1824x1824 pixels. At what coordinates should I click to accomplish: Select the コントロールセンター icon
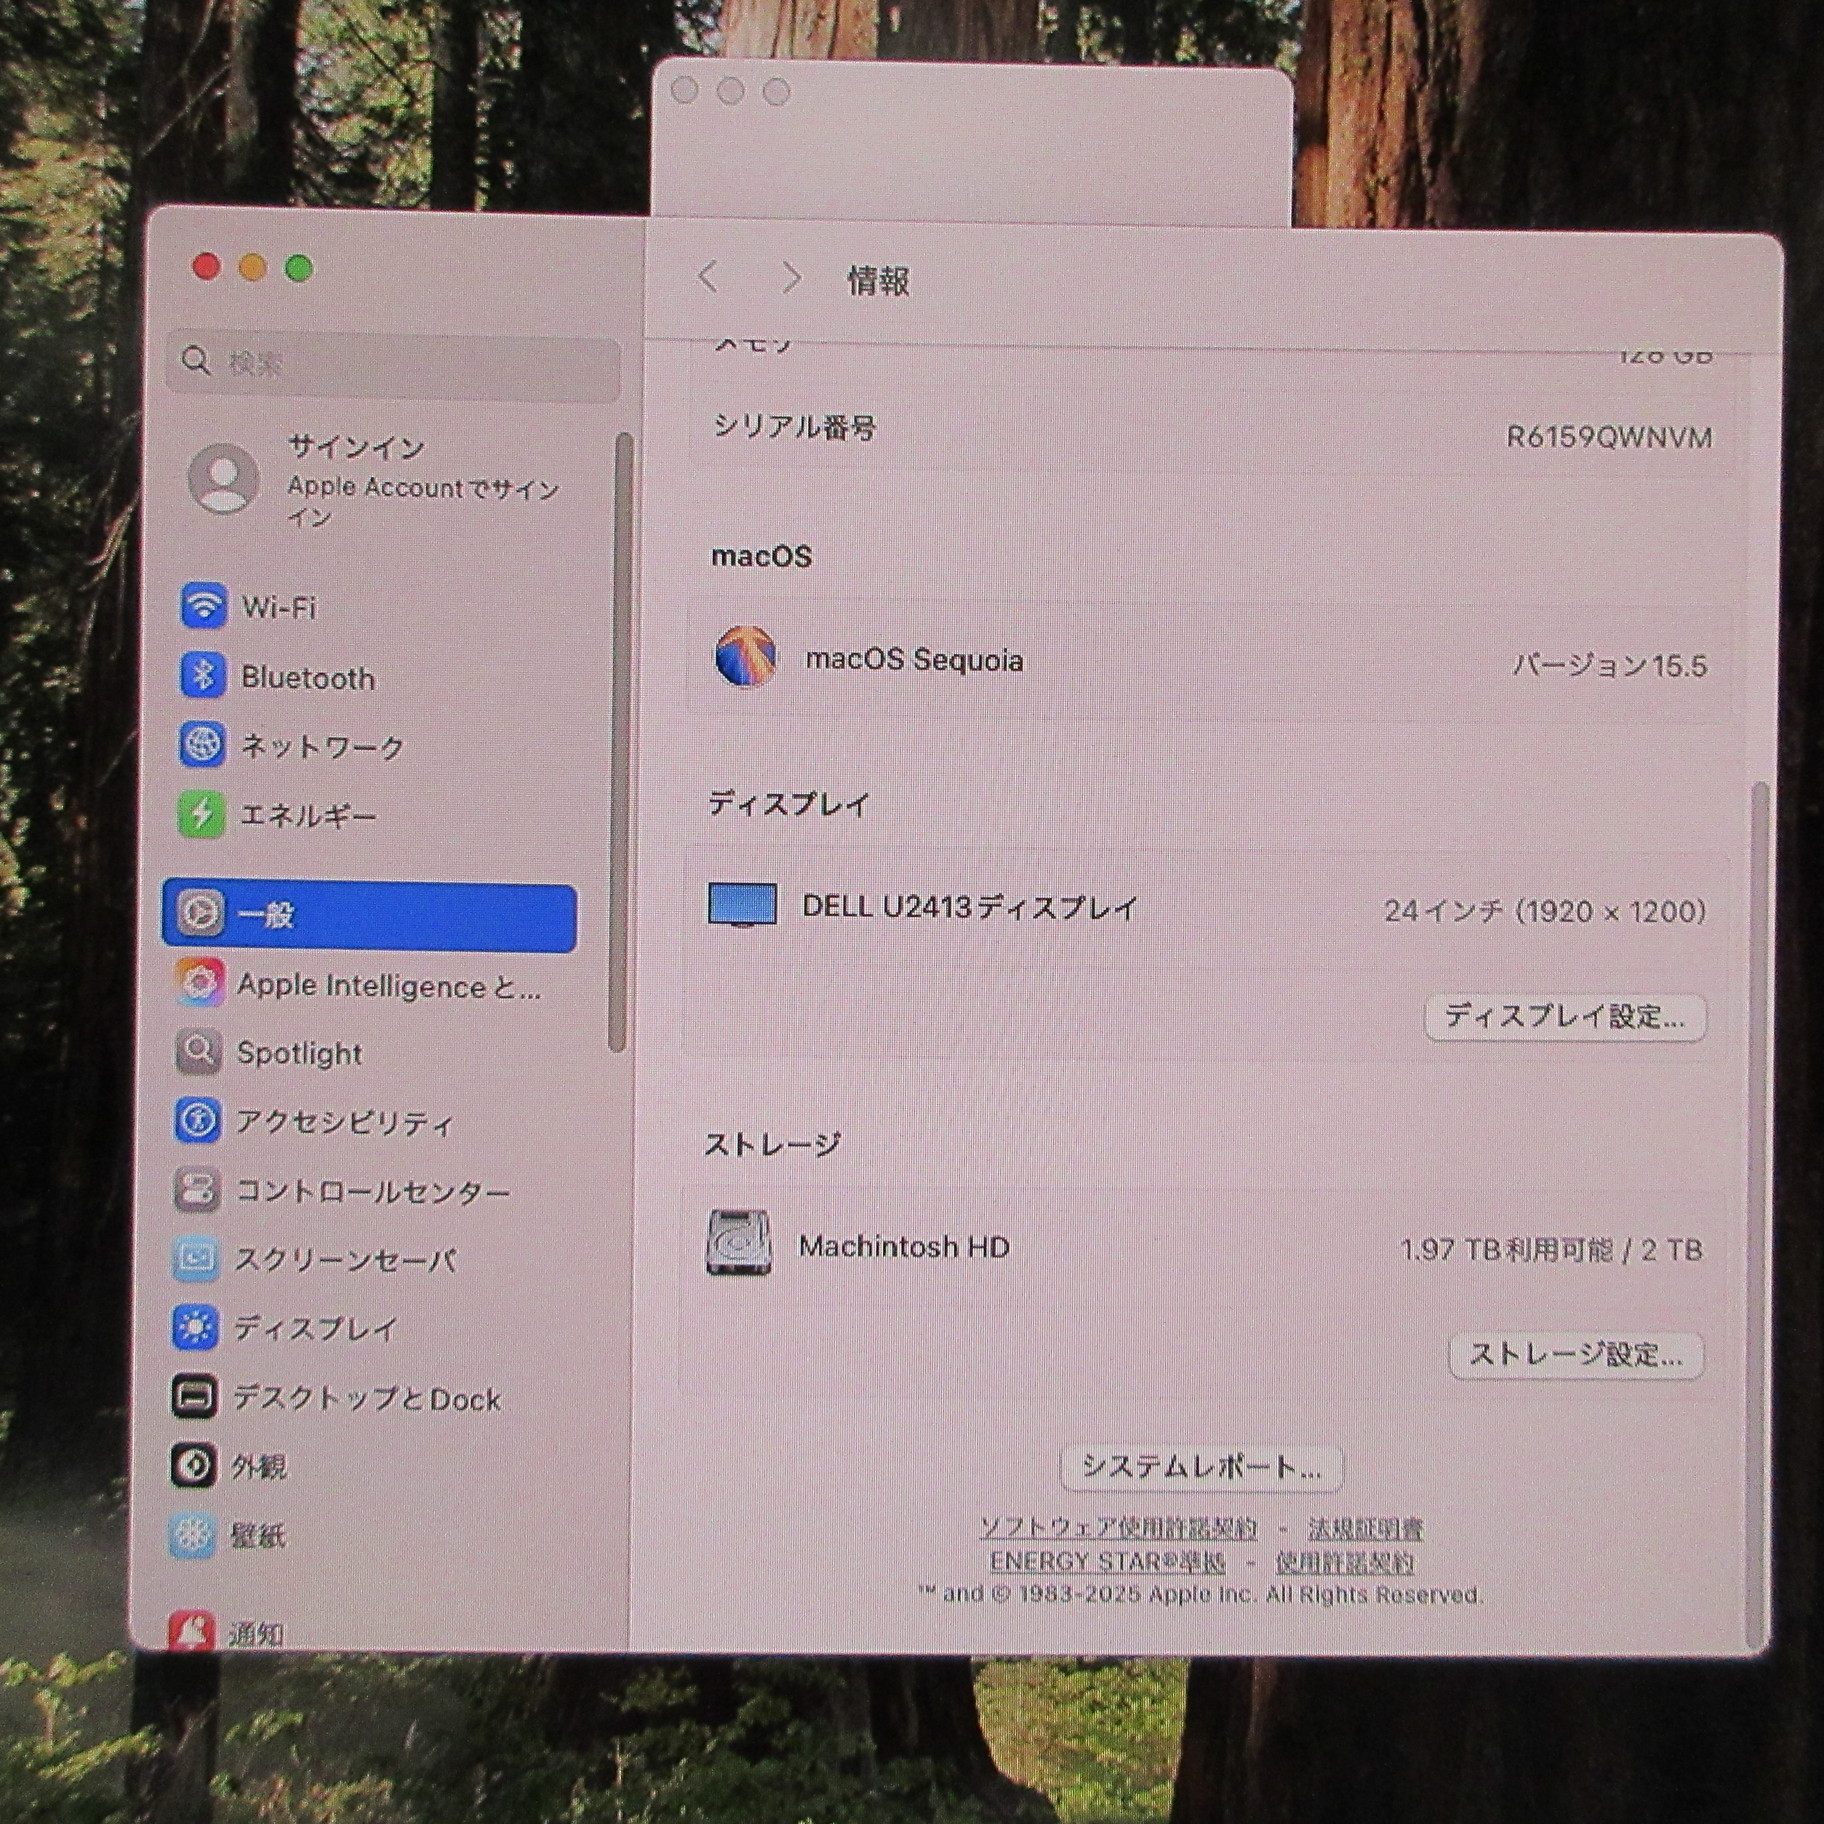click(197, 1190)
